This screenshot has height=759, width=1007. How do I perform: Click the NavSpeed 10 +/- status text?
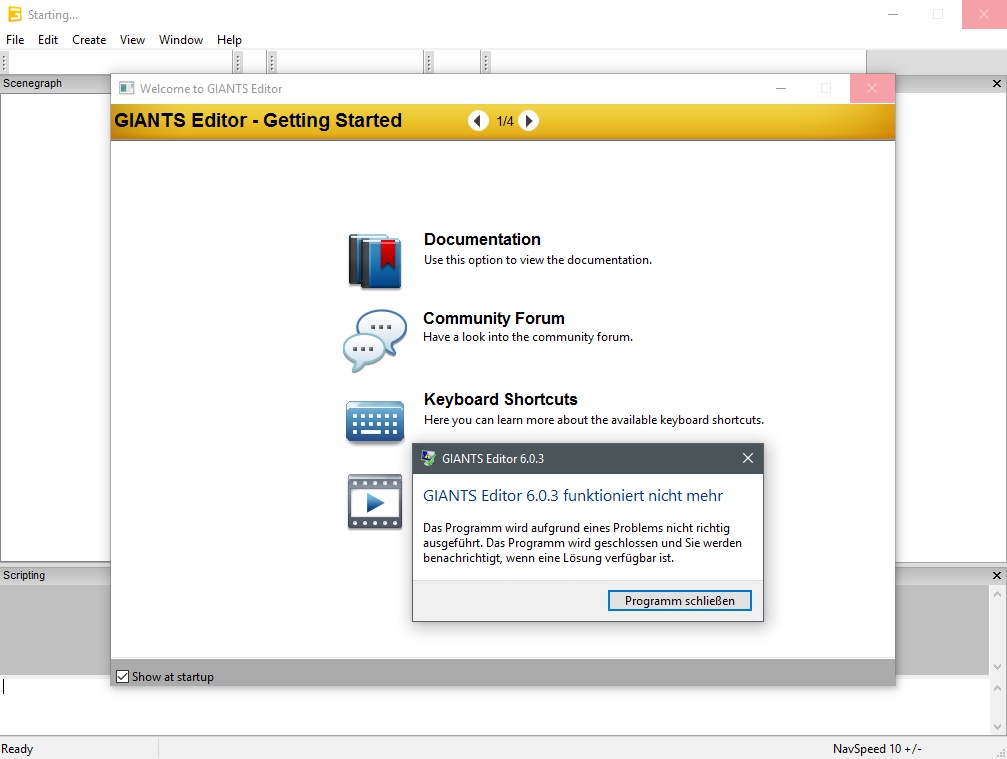tap(877, 749)
